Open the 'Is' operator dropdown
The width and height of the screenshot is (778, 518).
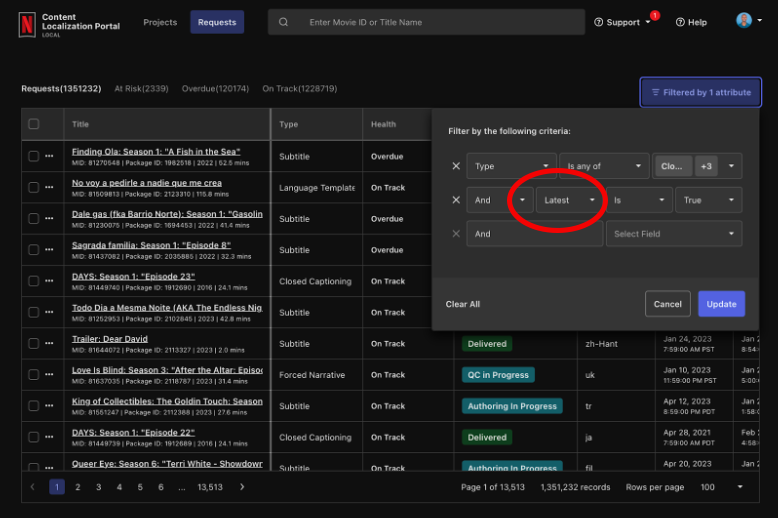point(639,200)
